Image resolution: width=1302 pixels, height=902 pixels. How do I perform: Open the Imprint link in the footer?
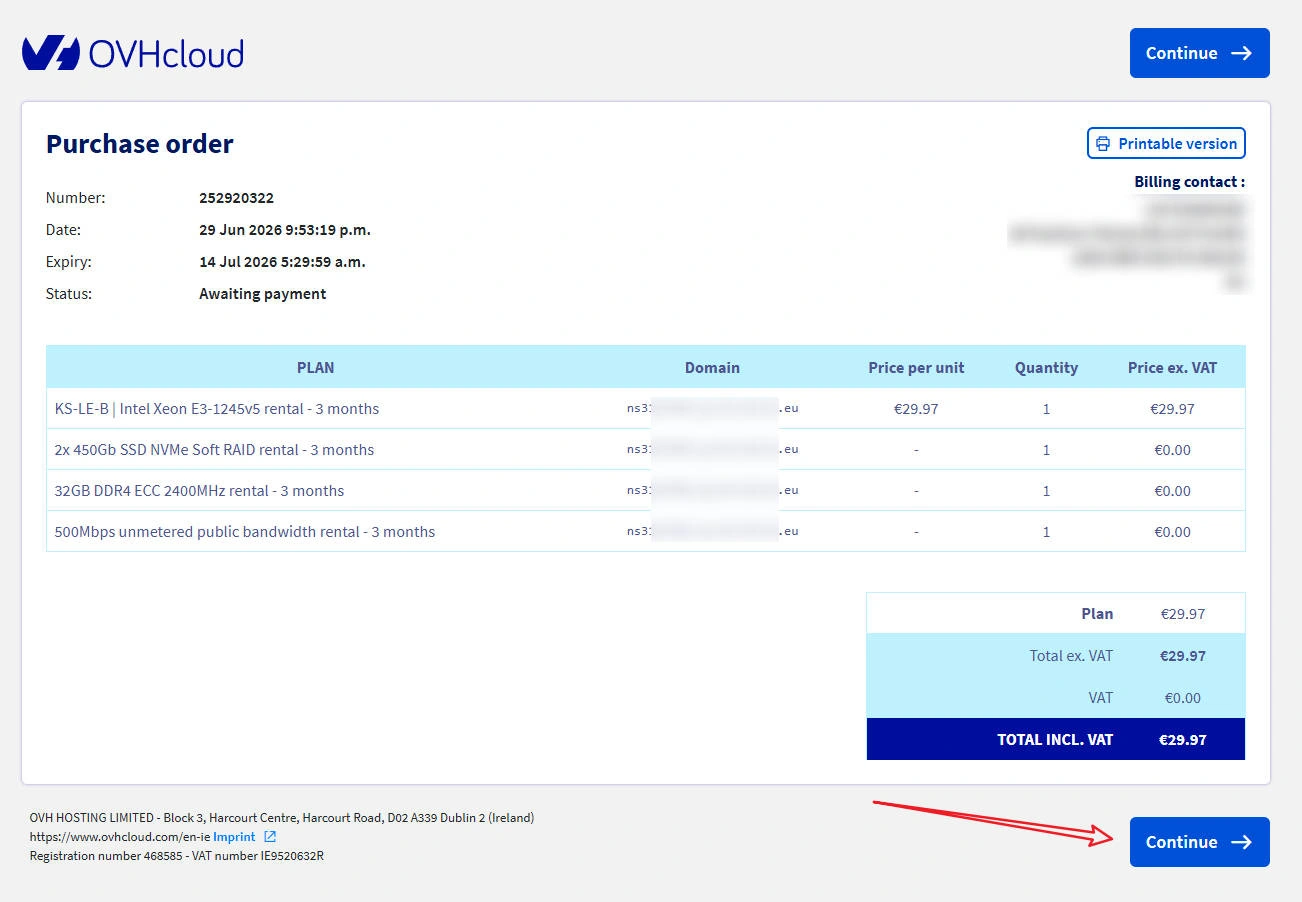tap(244, 836)
